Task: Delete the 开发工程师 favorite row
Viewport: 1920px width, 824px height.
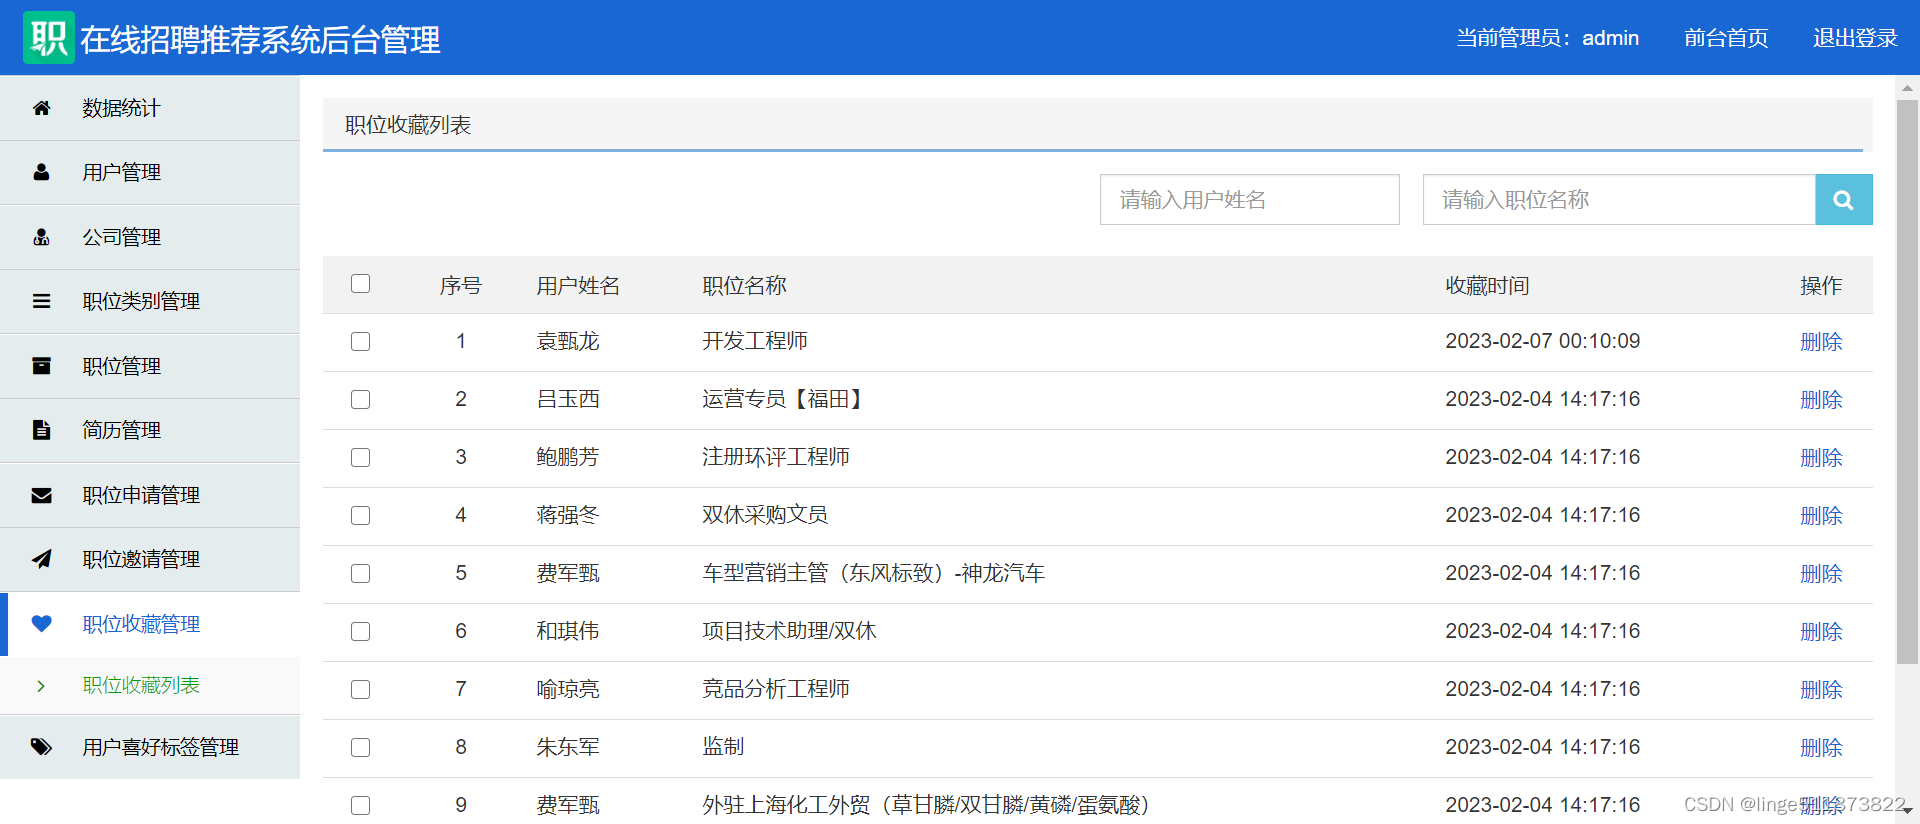Action: [x=1821, y=342]
